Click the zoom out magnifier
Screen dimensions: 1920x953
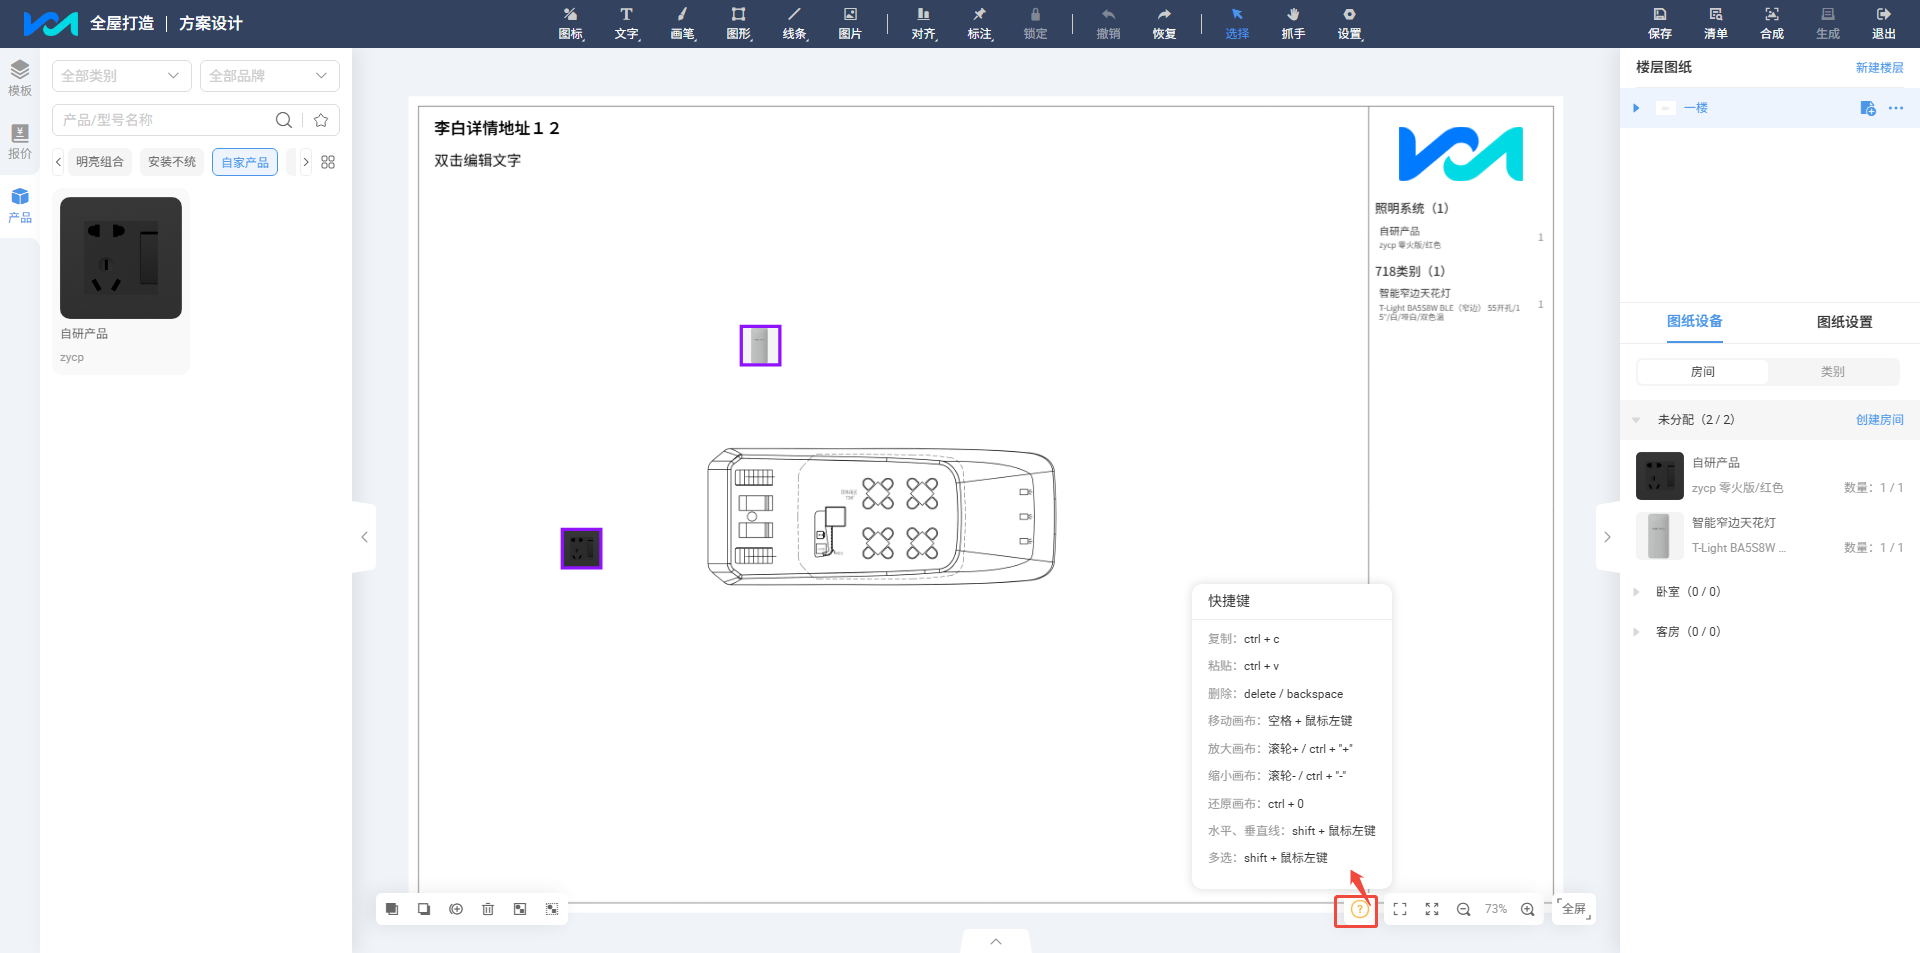1464,909
